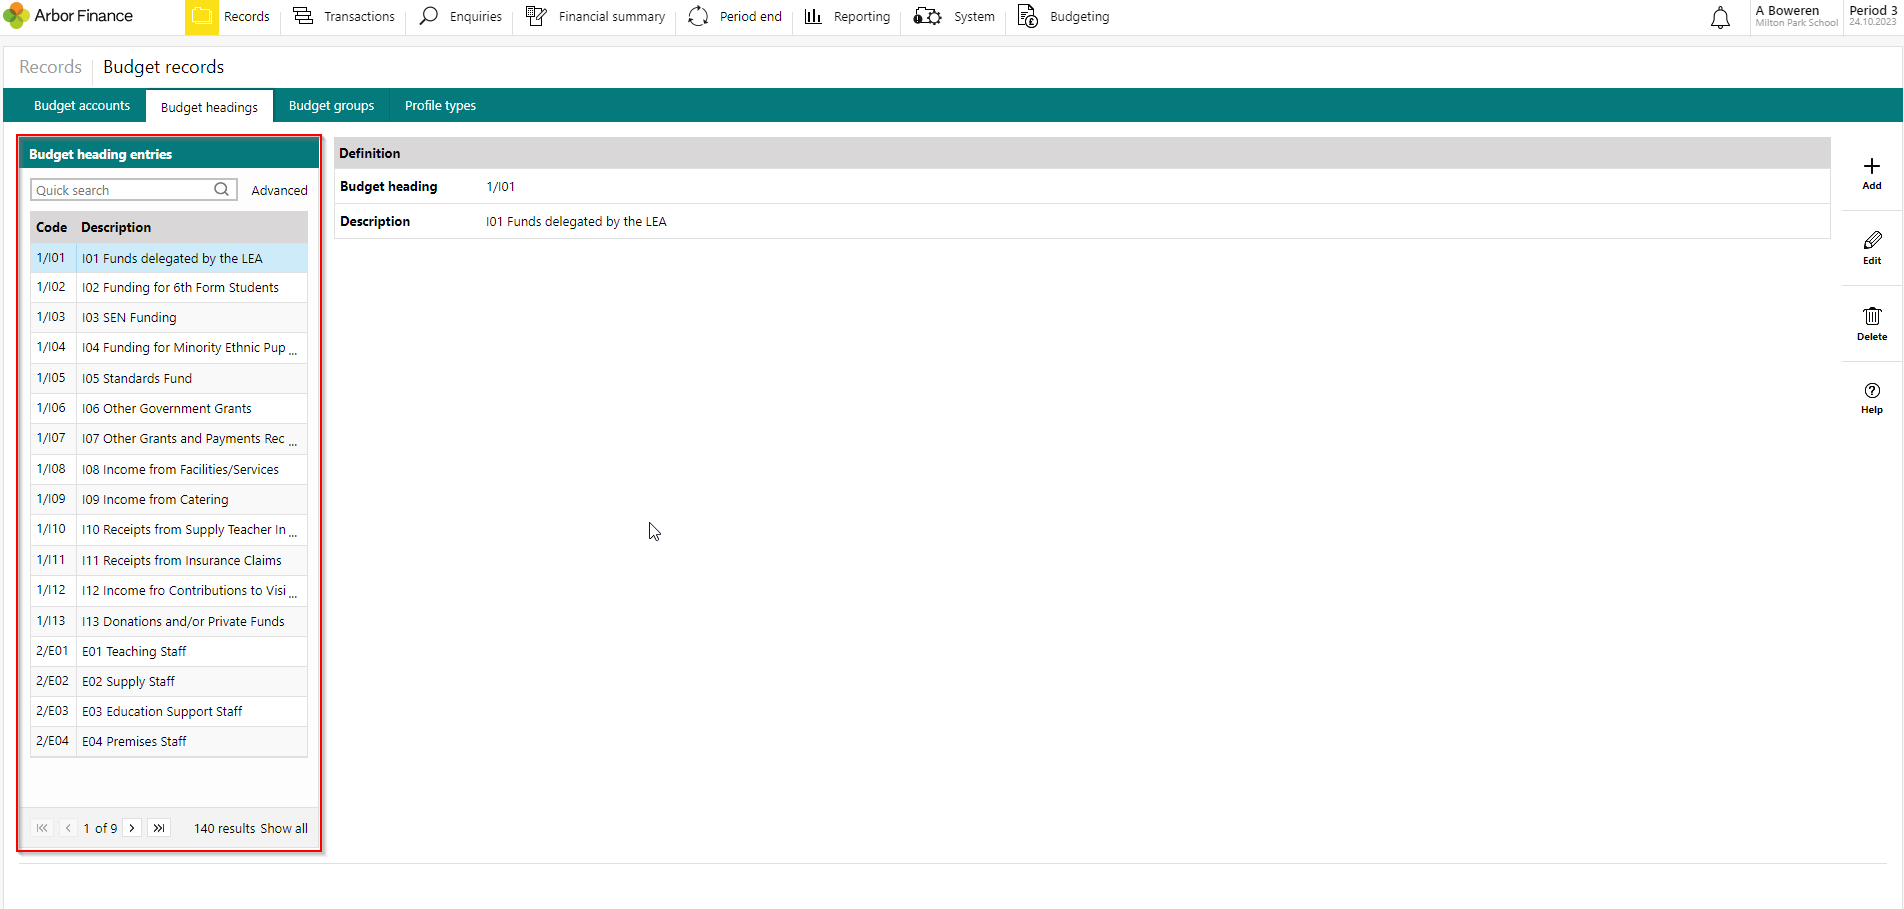Click the notification bell icon
The image size is (1904, 909).
[x=1720, y=17]
